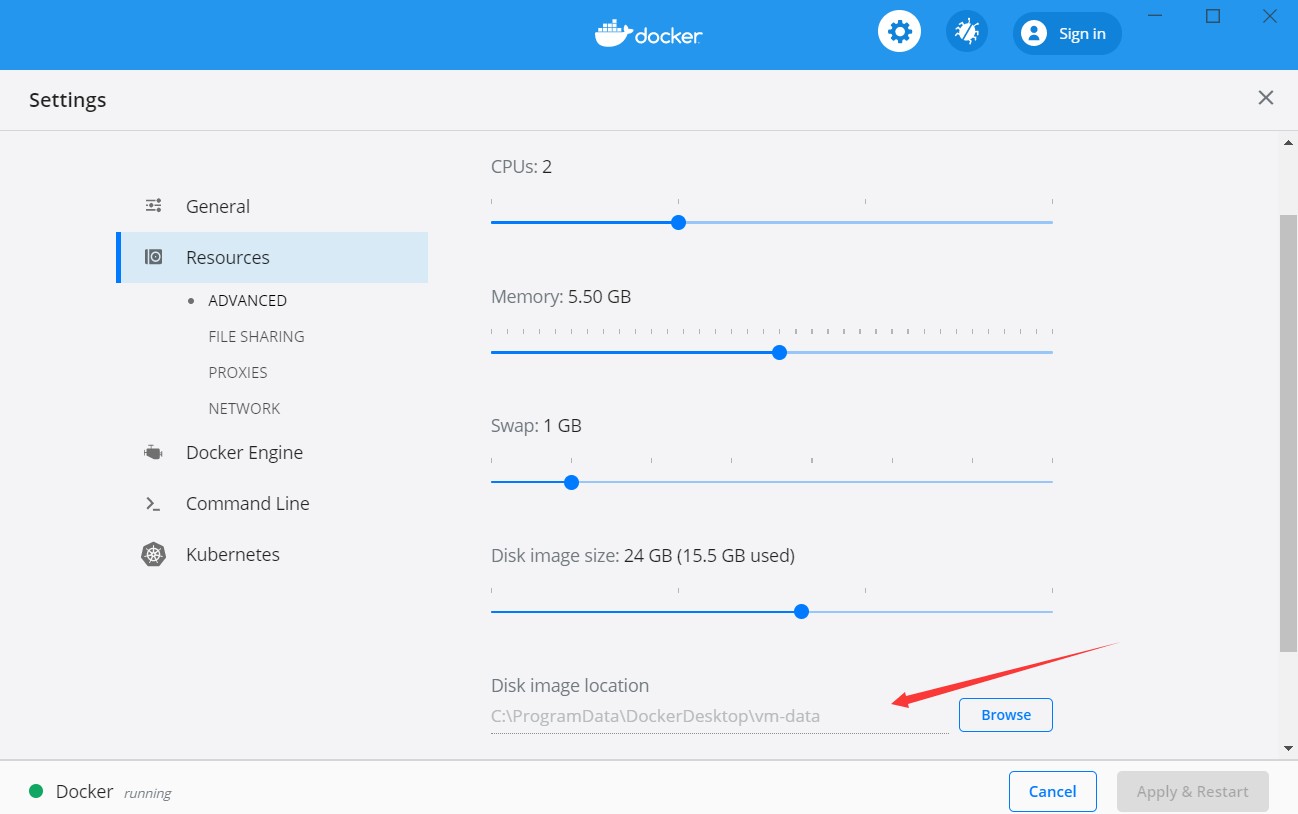The width and height of the screenshot is (1298, 814).
Task: Click the CPUs slider handle
Action: (x=678, y=222)
